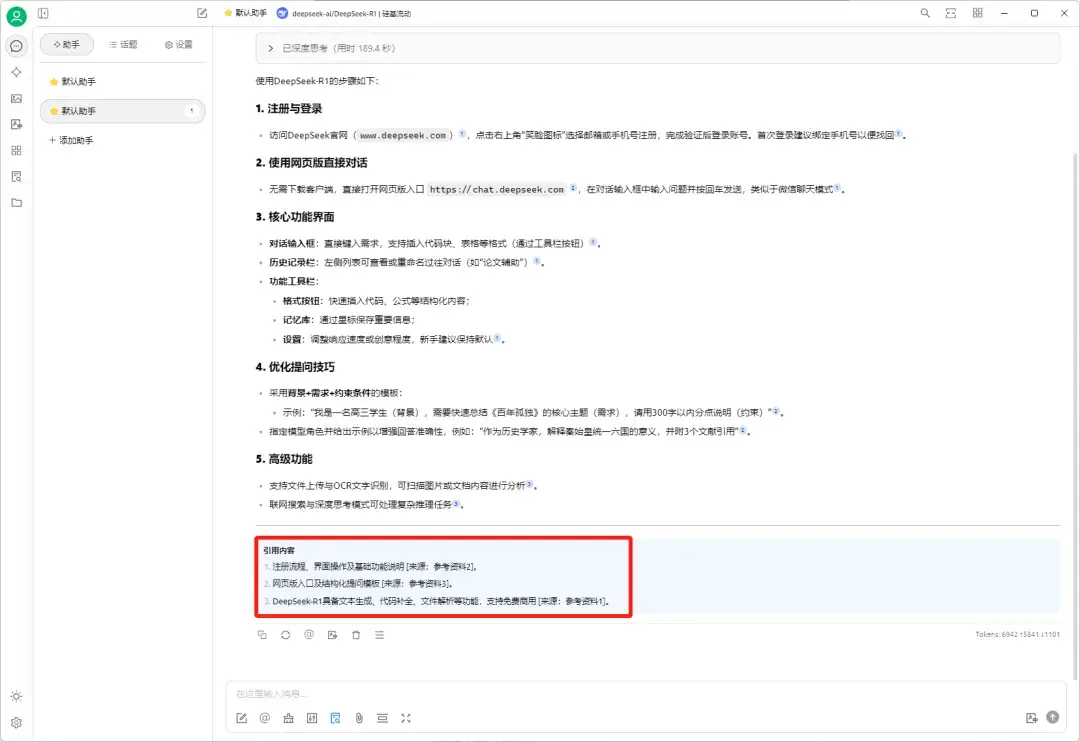Select the 默认助手 entry with badge 1
Viewport: 1080px width, 742px height.
[123, 111]
